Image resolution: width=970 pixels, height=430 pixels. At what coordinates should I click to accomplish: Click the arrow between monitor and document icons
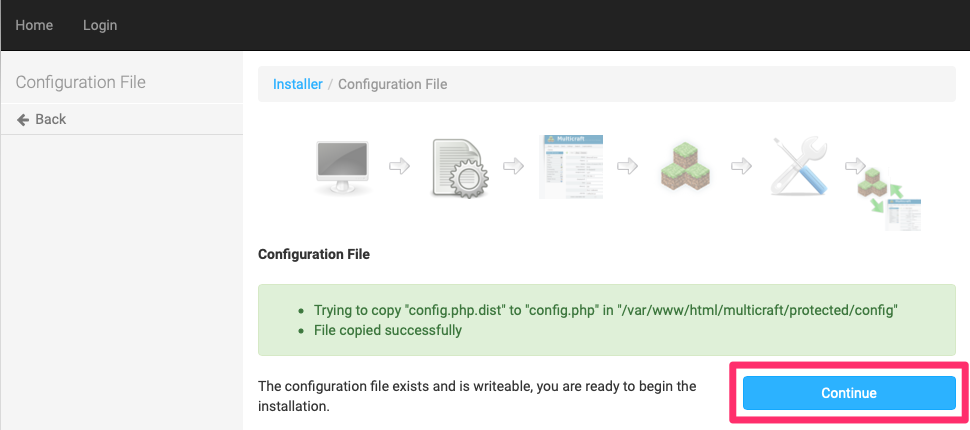click(399, 165)
